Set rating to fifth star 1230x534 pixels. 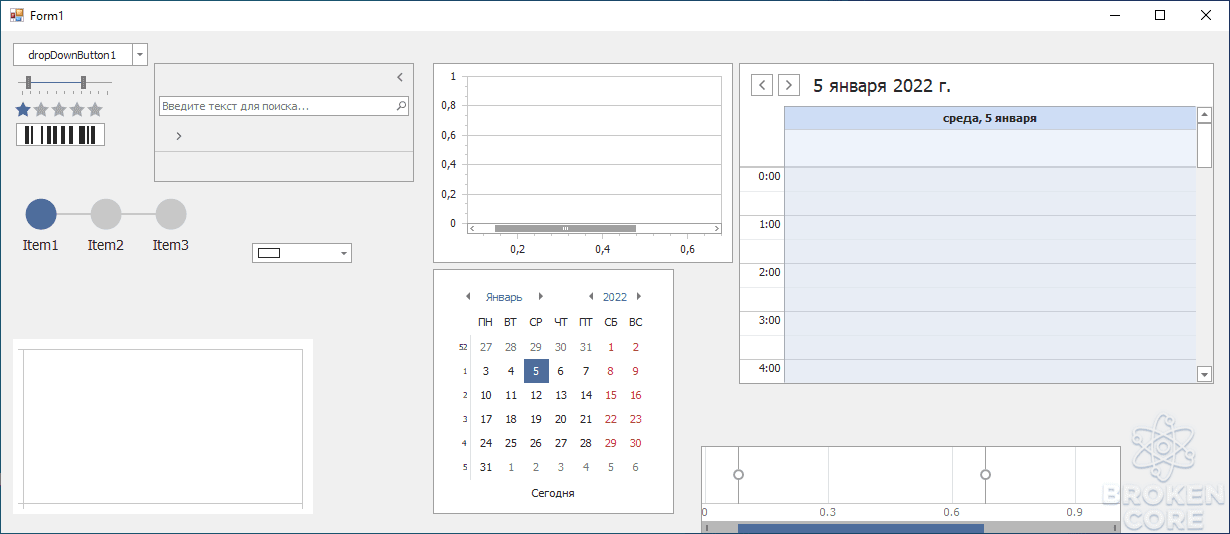95,109
